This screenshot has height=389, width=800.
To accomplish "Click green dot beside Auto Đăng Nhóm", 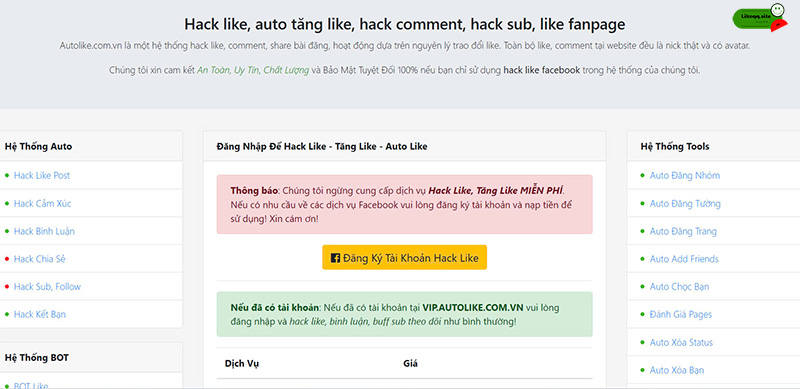I will coord(642,176).
